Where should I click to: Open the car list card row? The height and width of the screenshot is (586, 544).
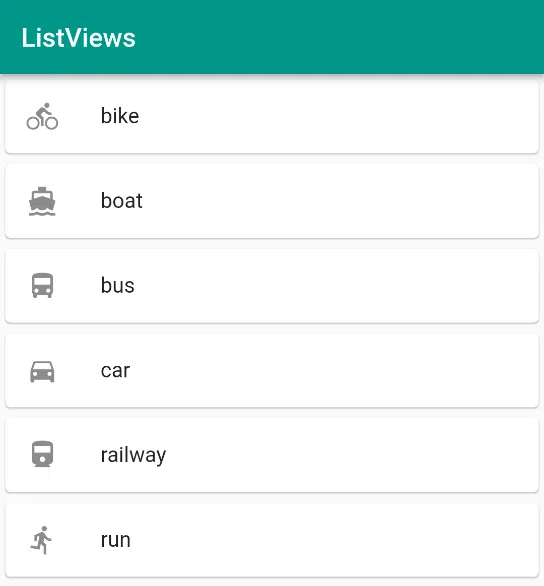pyautogui.click(x=272, y=371)
